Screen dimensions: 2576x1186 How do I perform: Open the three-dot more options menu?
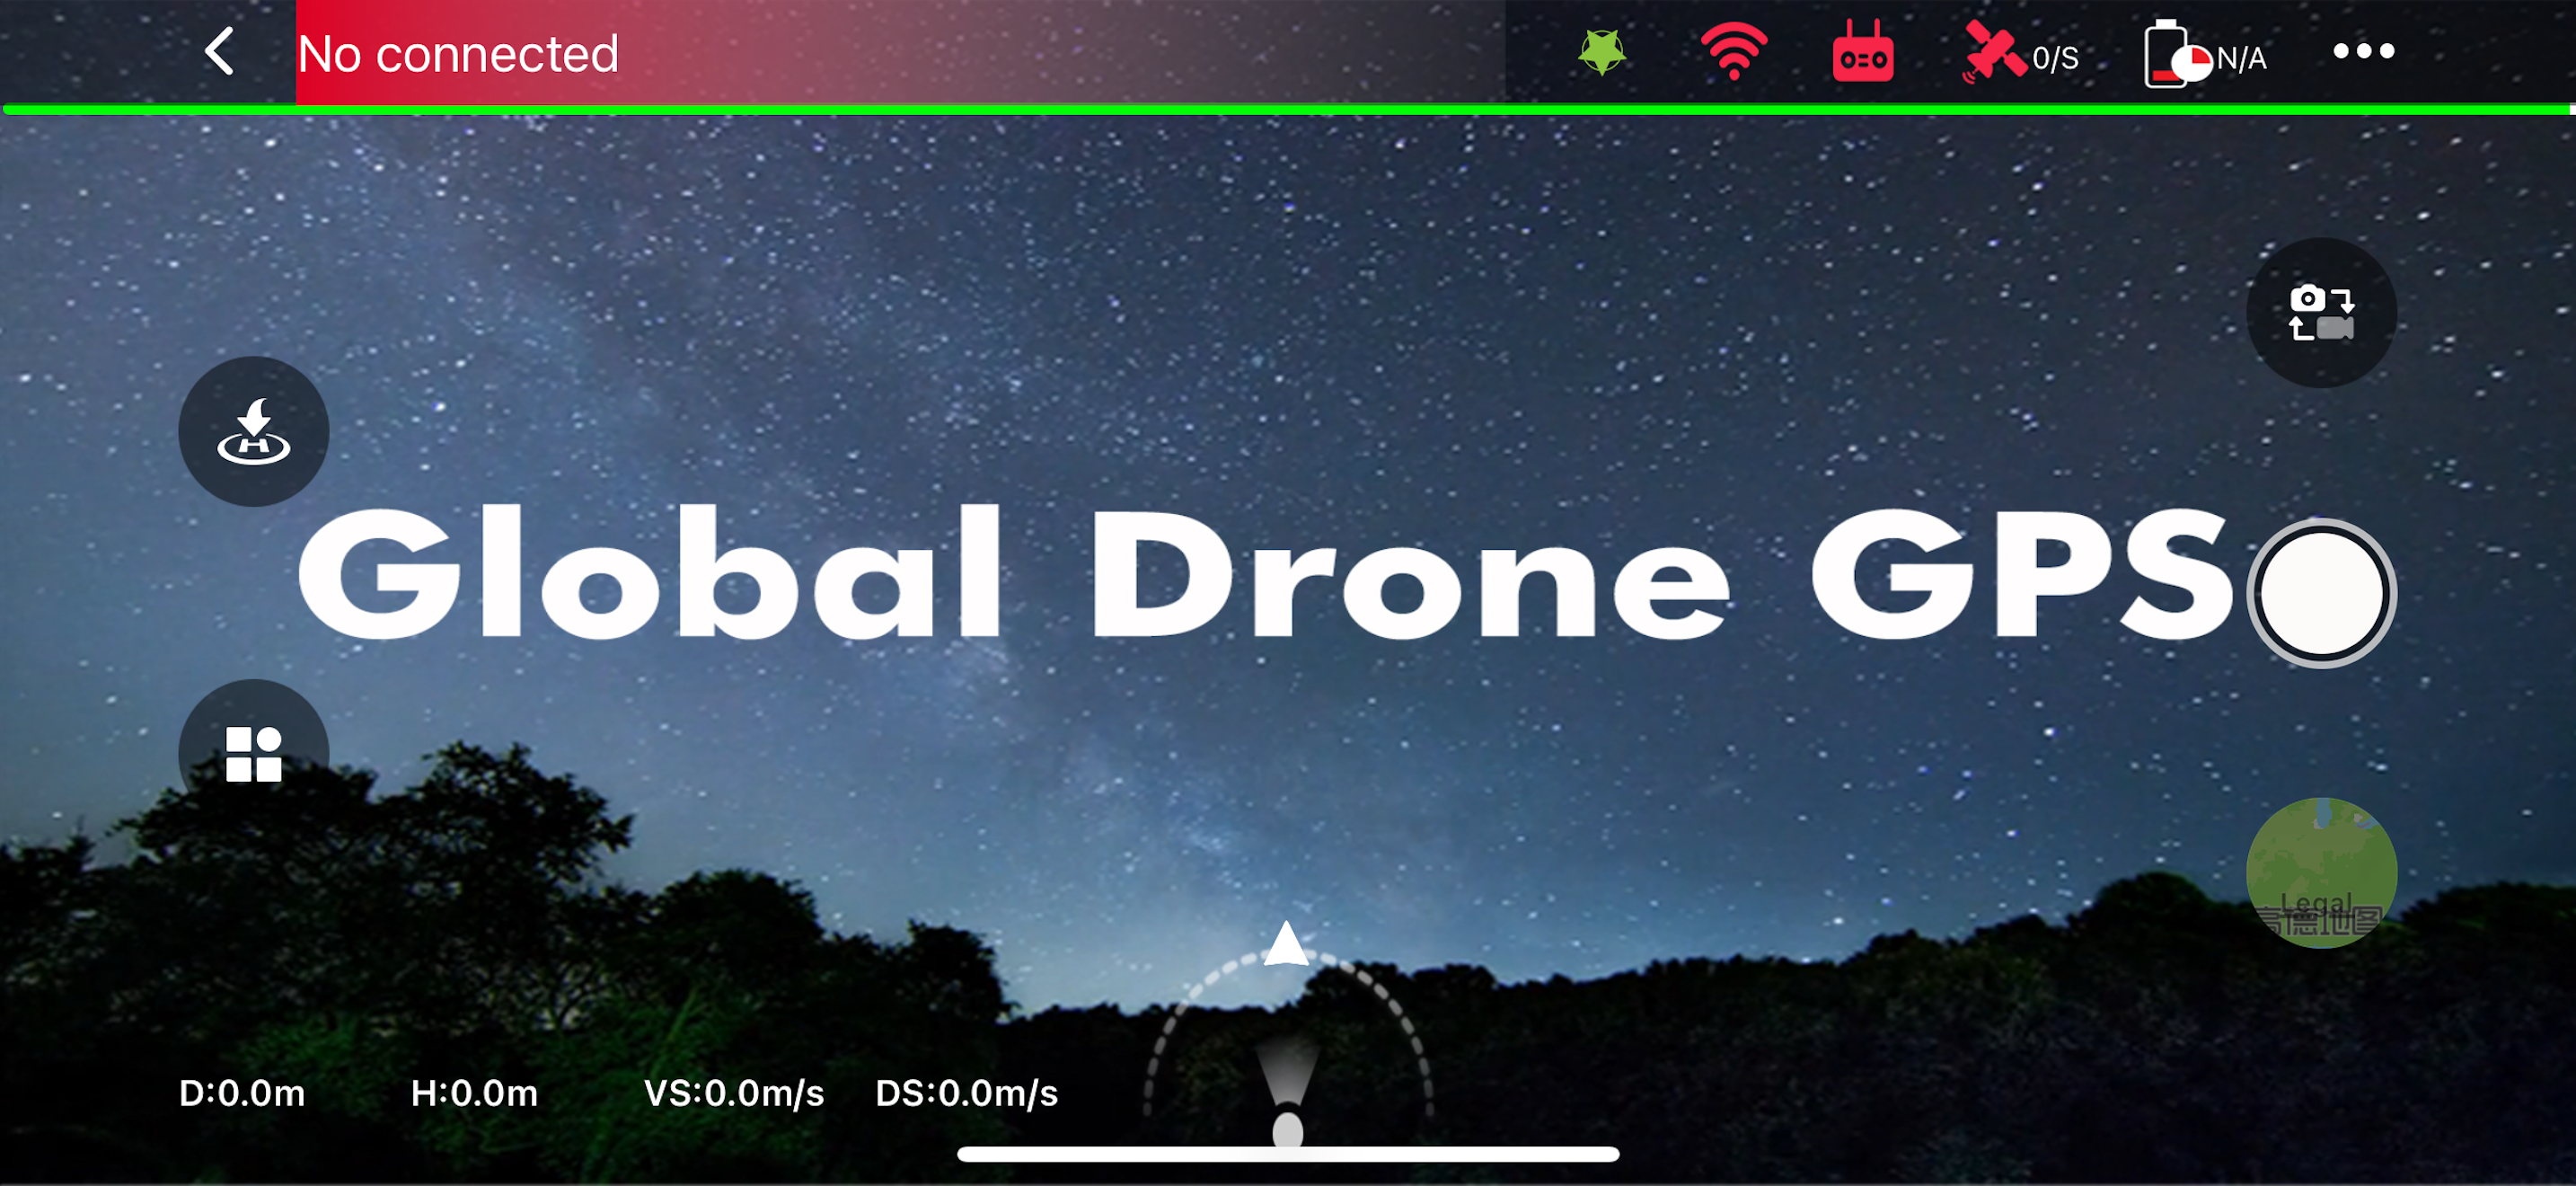coord(2363,51)
